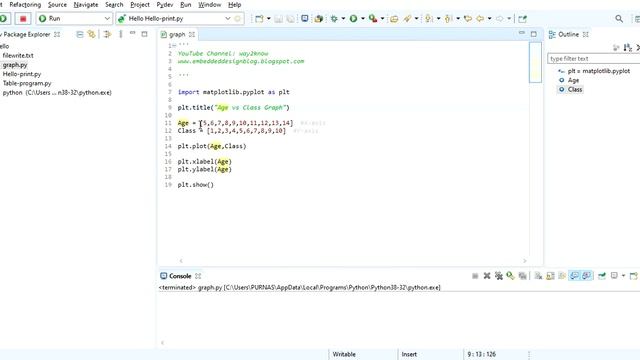Image resolution: width=640 pixels, height=360 pixels.
Task: Click the magnifier Quick Access icon
Action: pyautogui.click(x=619, y=18)
